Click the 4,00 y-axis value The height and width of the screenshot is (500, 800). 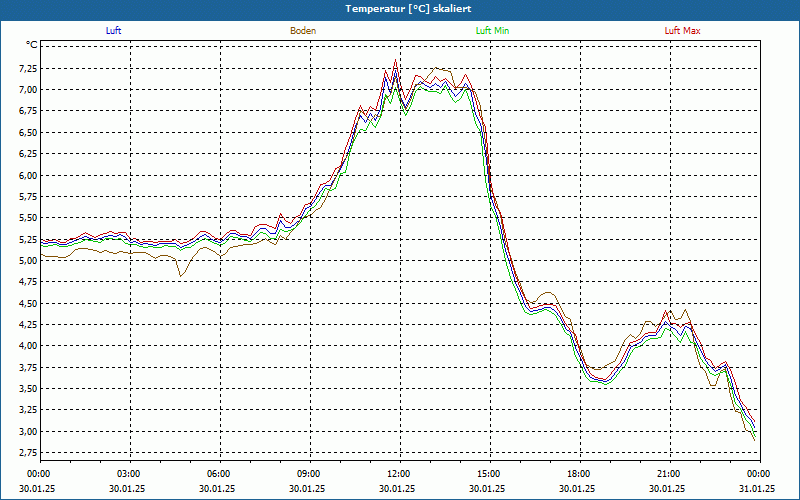28,346
